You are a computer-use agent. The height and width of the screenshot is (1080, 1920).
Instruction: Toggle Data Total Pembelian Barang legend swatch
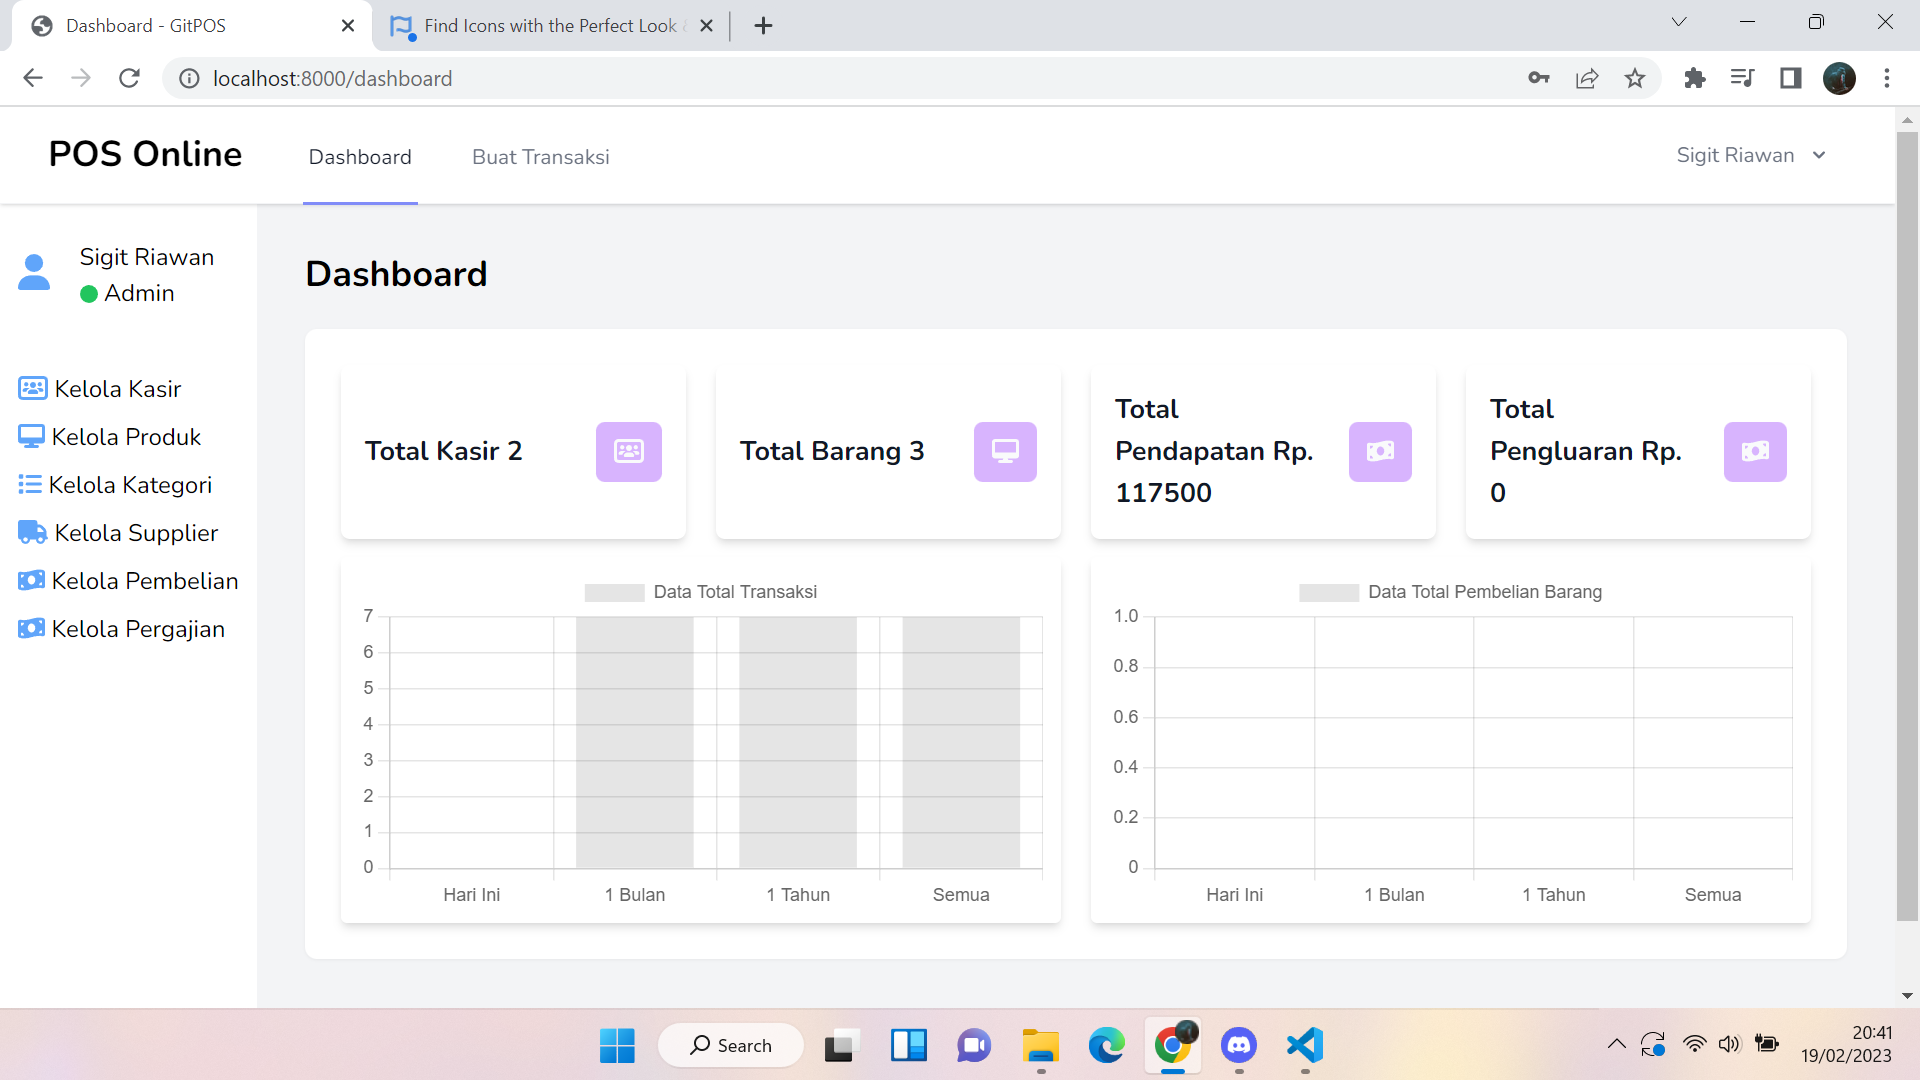pos(1329,592)
